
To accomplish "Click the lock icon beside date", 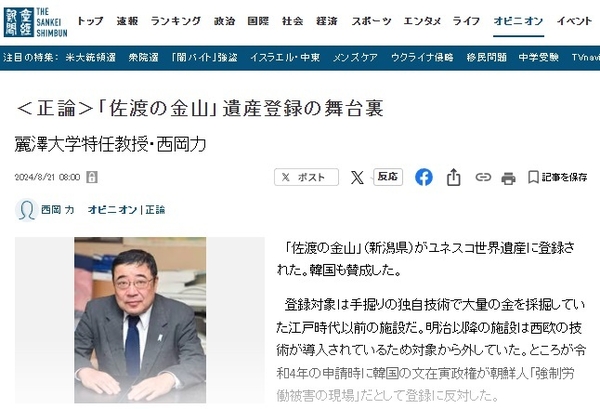I will coord(92,177).
